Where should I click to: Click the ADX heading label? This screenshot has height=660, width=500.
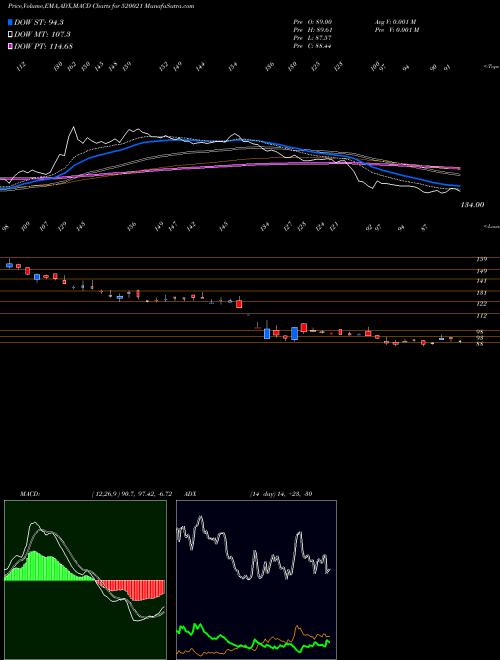point(190,494)
